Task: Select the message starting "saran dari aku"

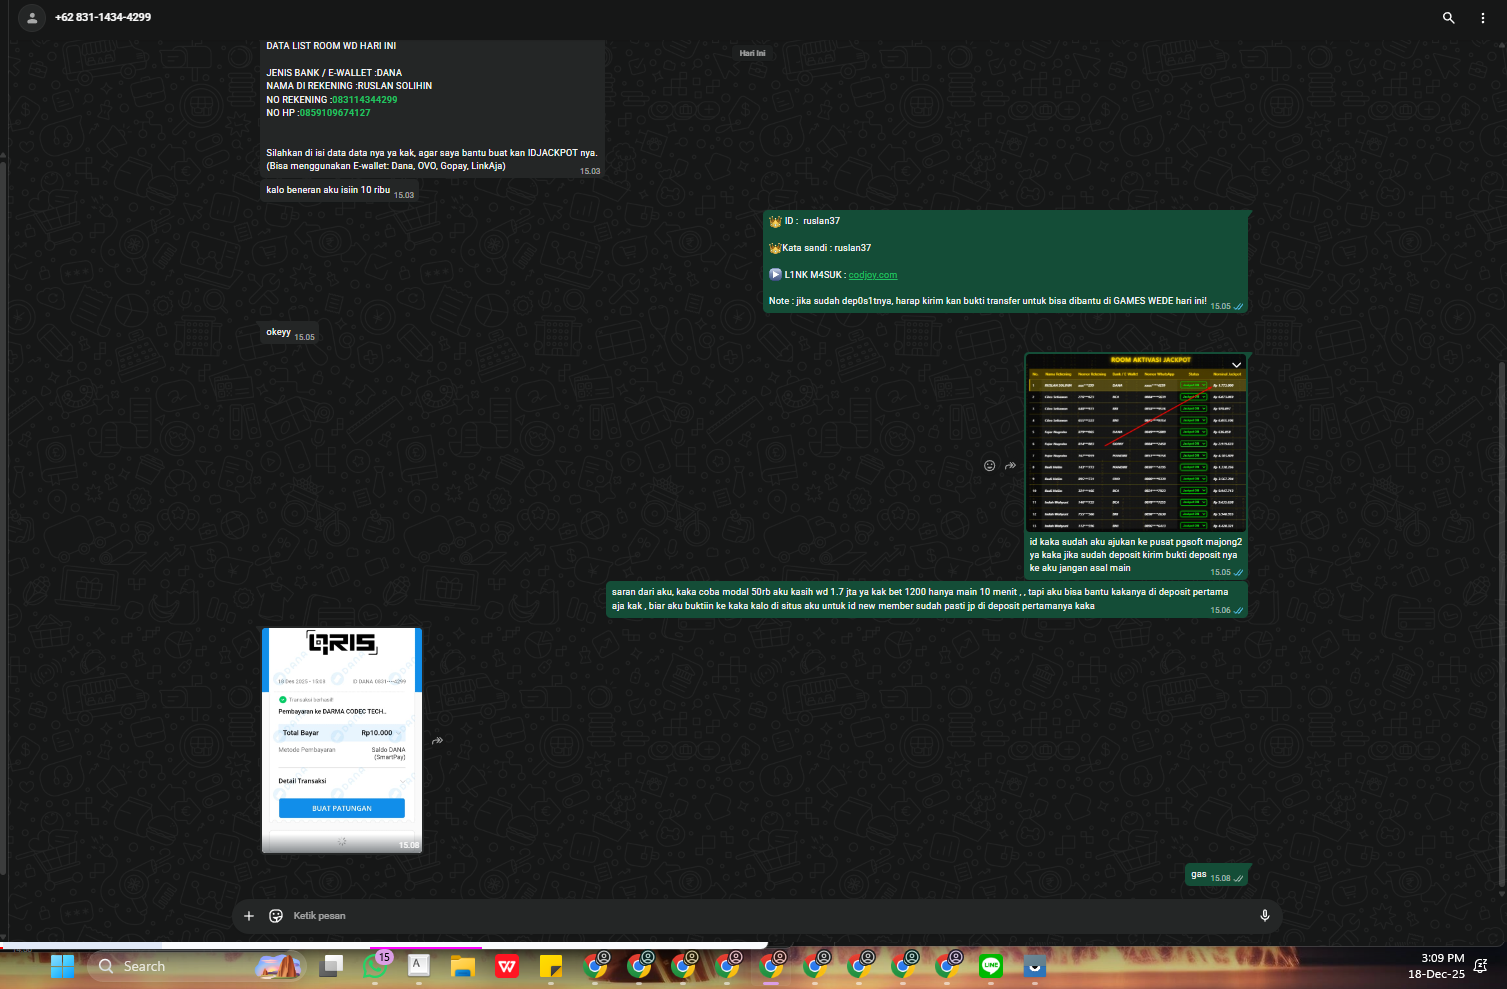Action: [x=927, y=599]
